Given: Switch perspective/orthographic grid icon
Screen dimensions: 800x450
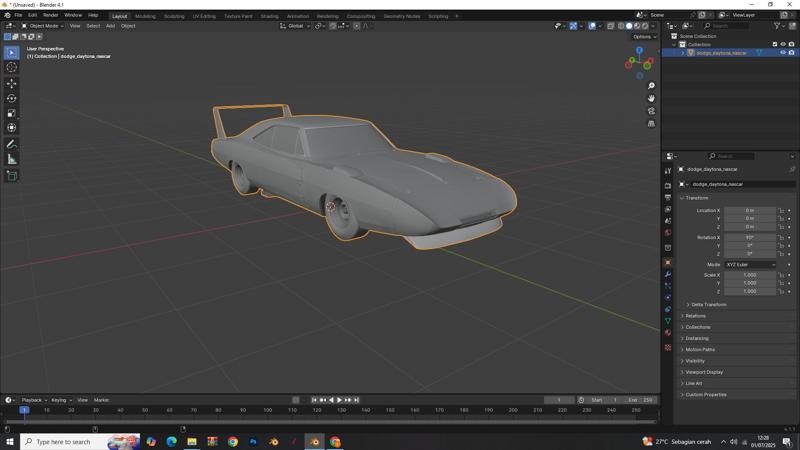Looking at the screenshot, I should [x=651, y=123].
